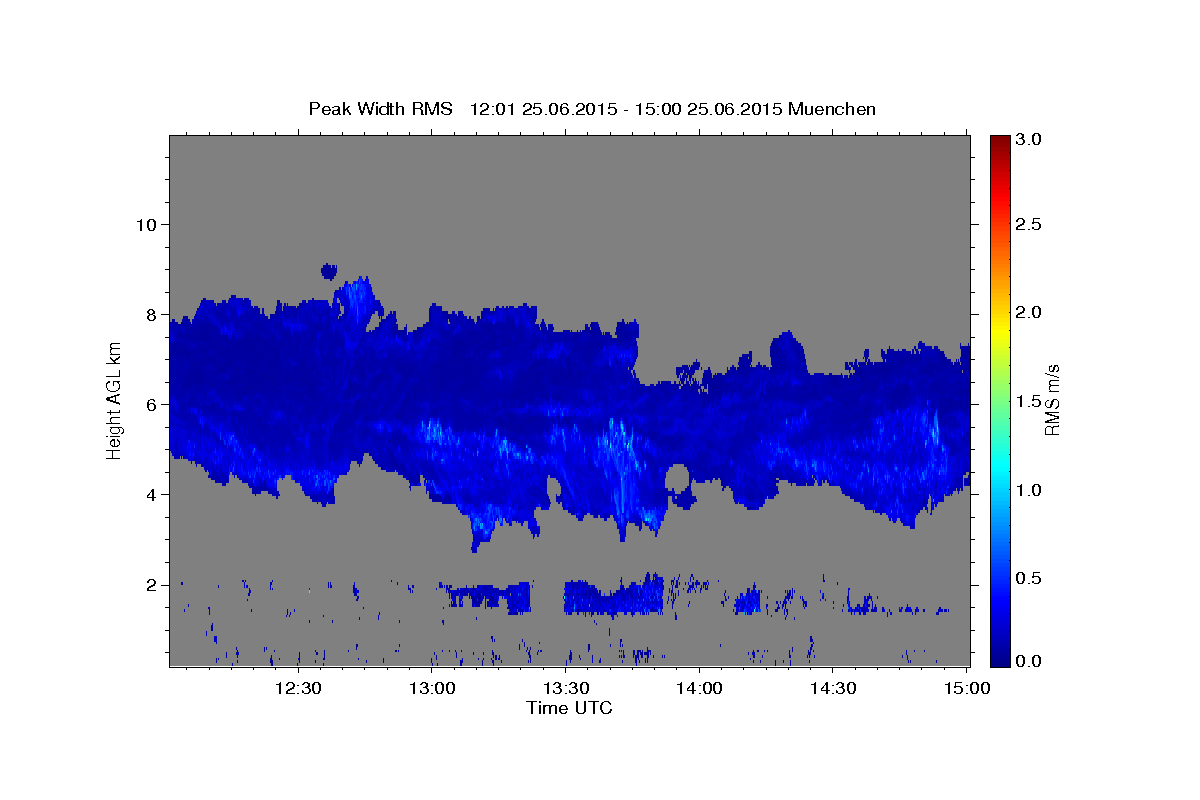Viewport: 1200px width, 800px height.
Task: Click the 'Height AGL km' axis label
Action: tap(115, 400)
